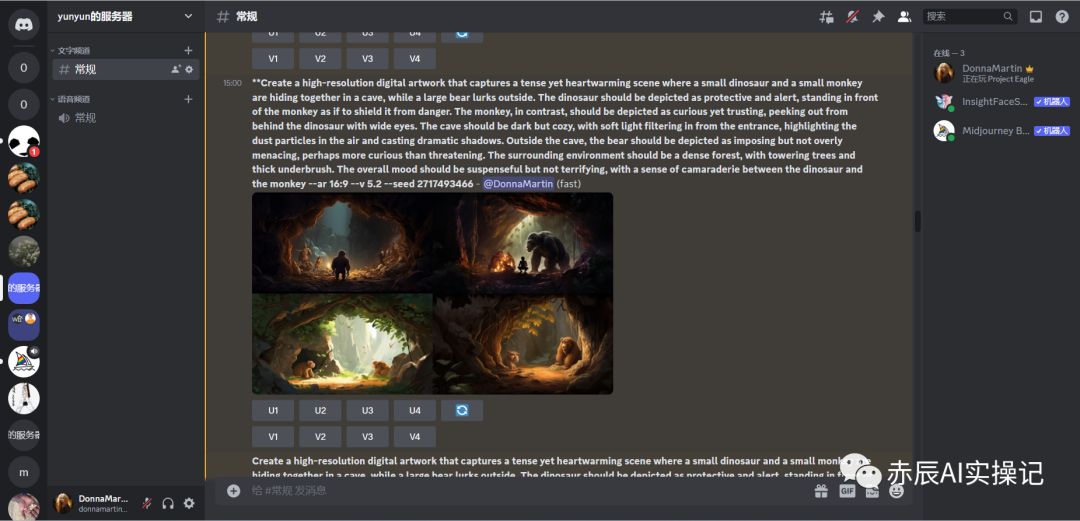The height and width of the screenshot is (521, 1080).
Task: Open the generated four-image grid preview
Action: 432,293
